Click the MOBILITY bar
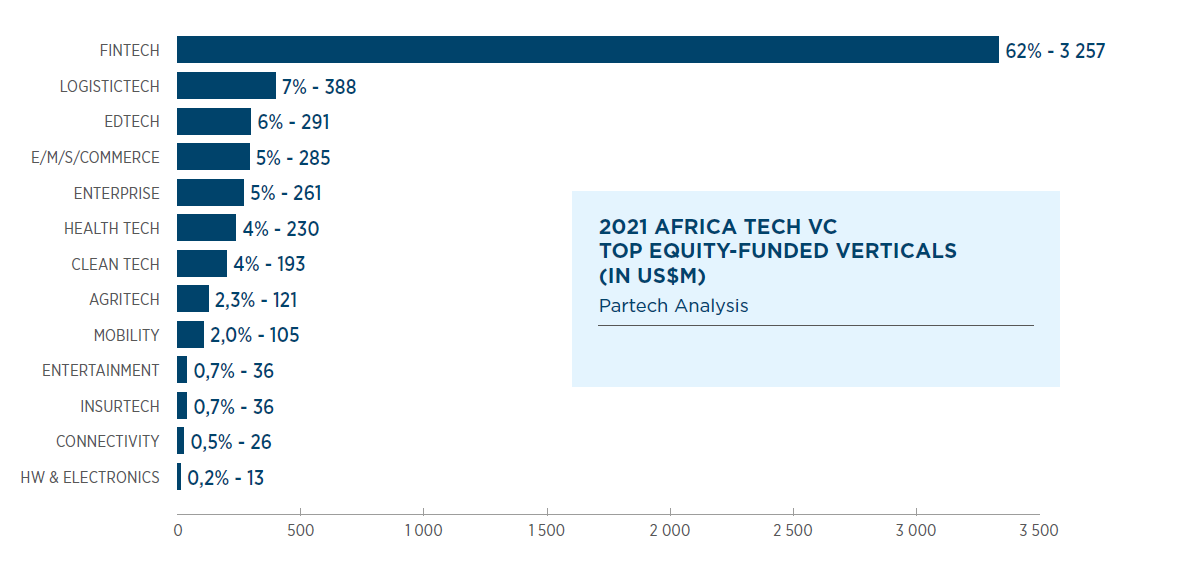Screen dimensions: 1180x579 (x=190, y=335)
